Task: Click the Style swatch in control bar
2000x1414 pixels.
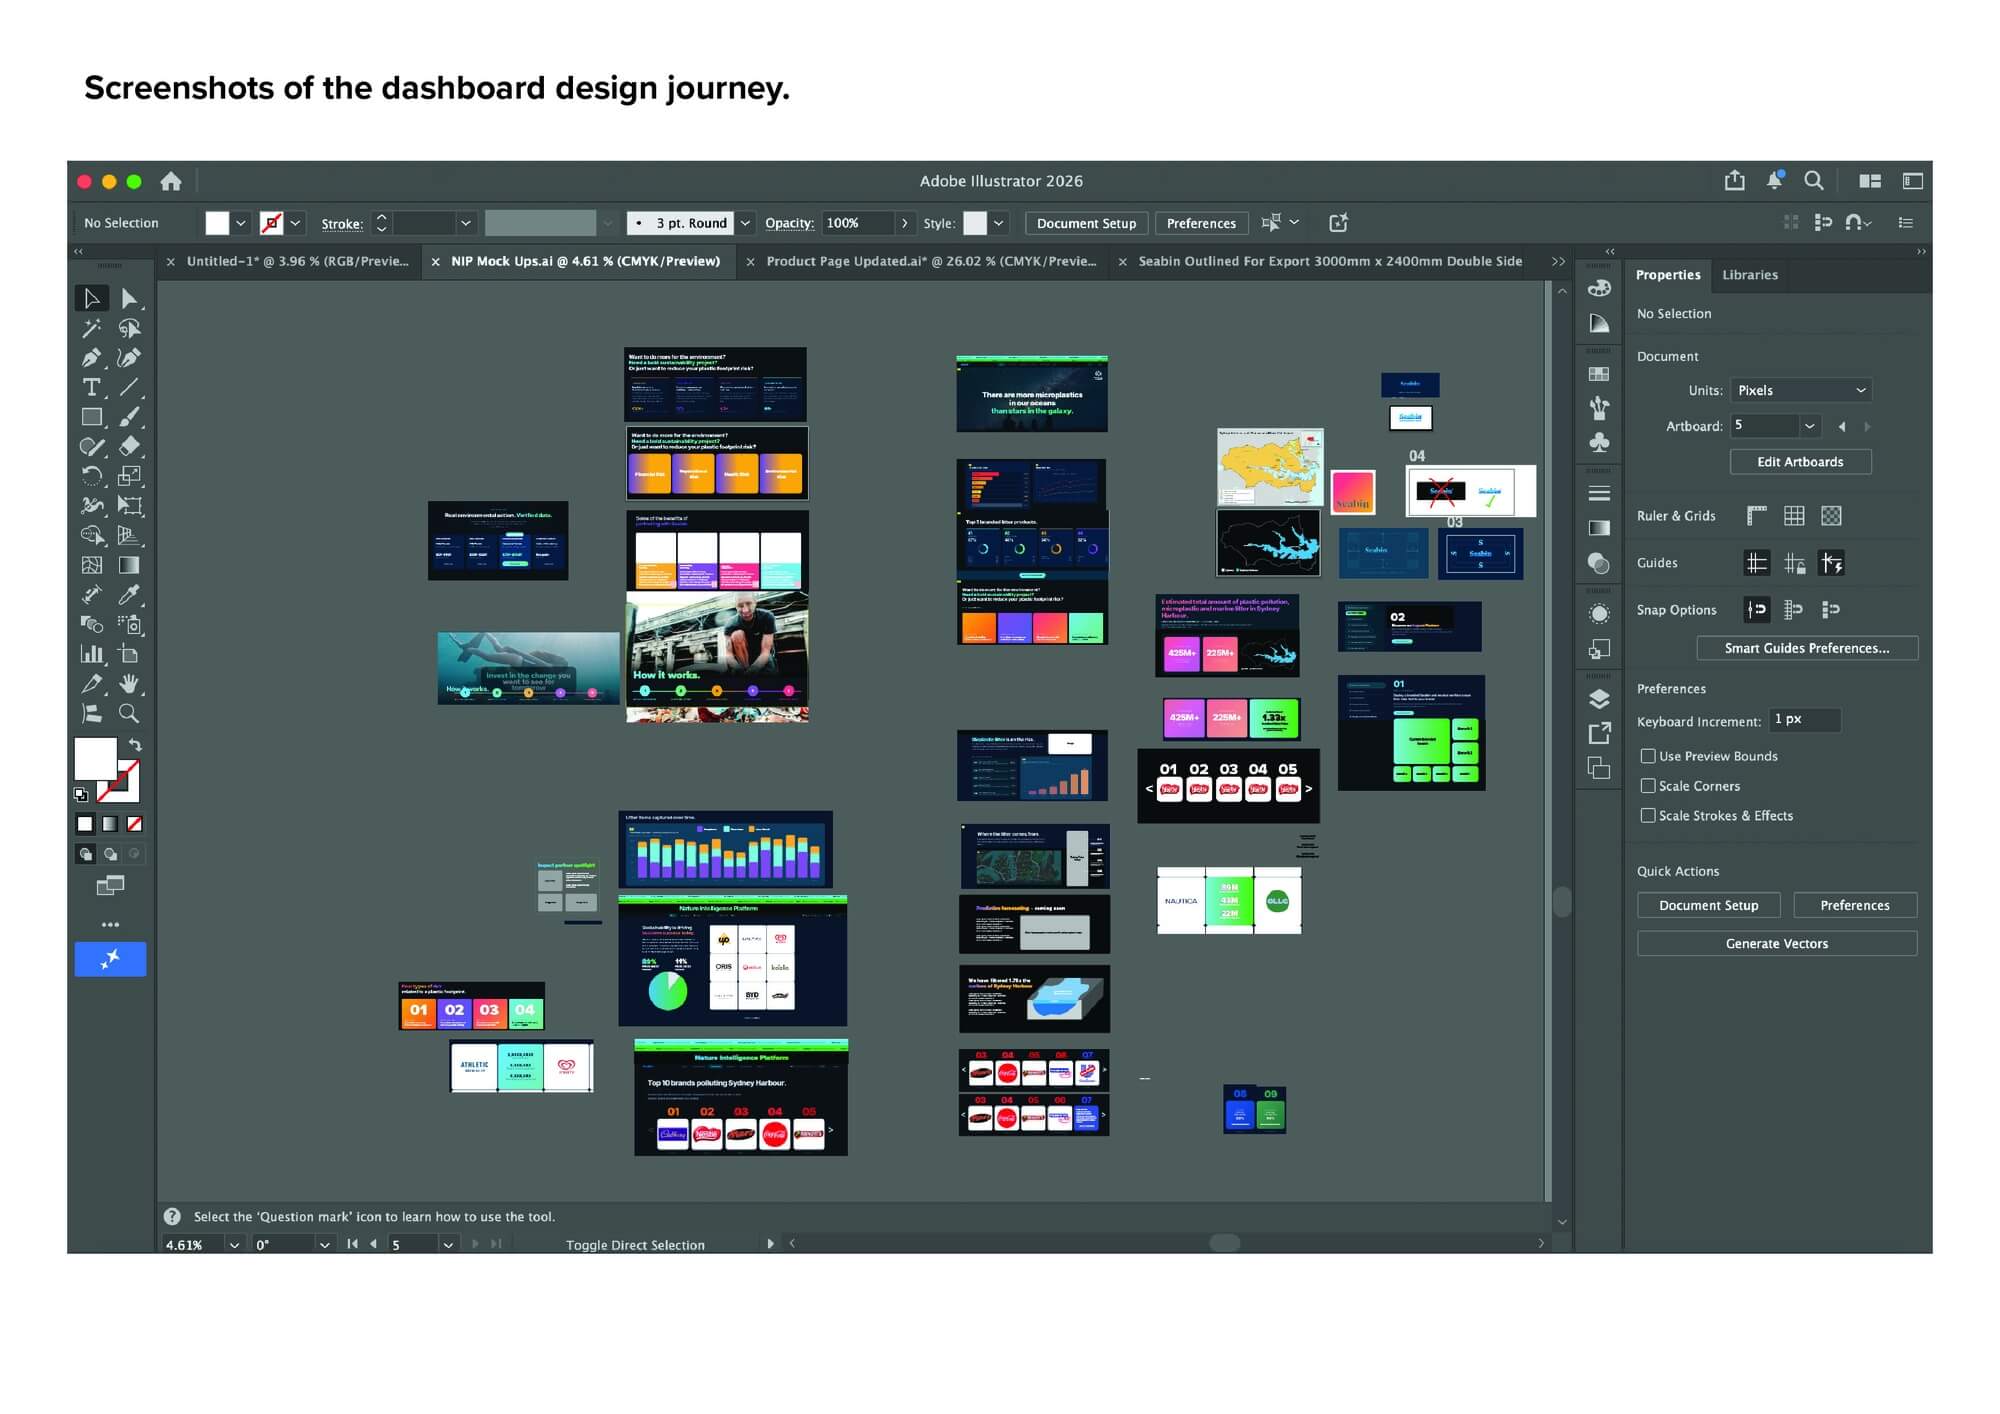Action: [x=975, y=223]
